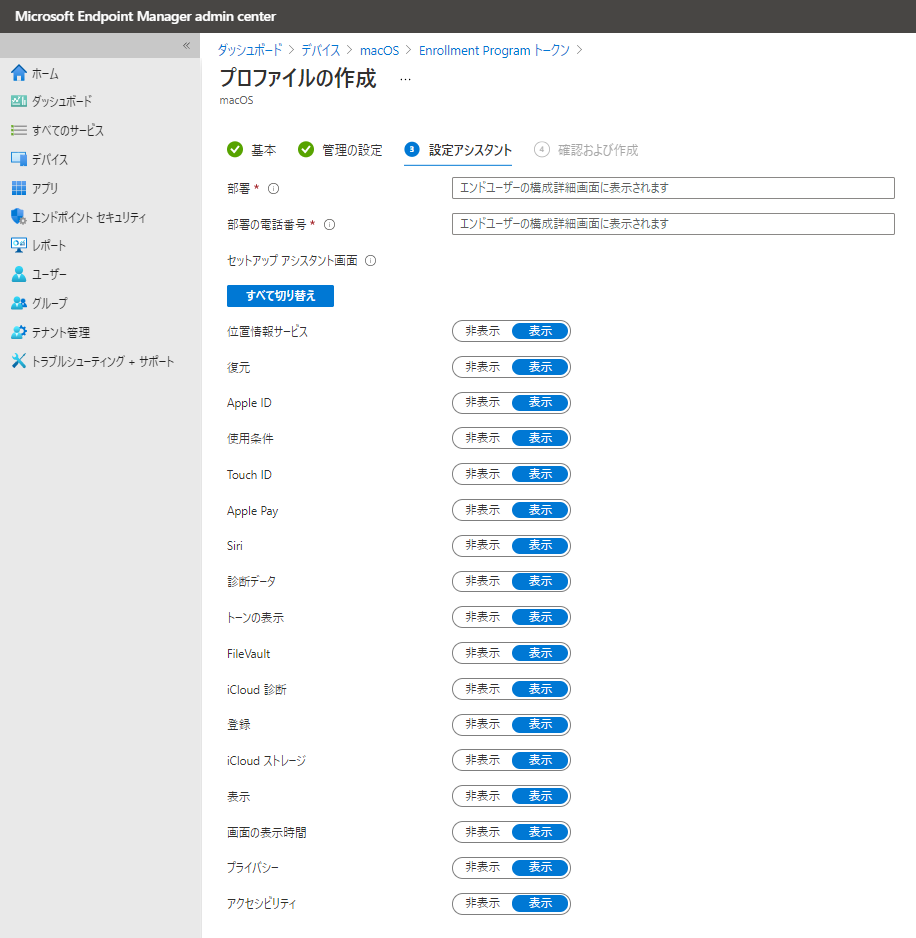The height and width of the screenshot is (938, 916).
Task: Open the info icon next to 部署
Action: click(273, 188)
